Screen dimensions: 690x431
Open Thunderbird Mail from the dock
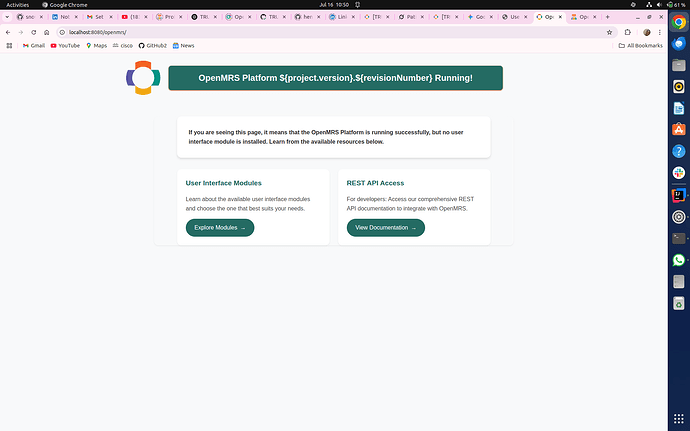point(679,43)
